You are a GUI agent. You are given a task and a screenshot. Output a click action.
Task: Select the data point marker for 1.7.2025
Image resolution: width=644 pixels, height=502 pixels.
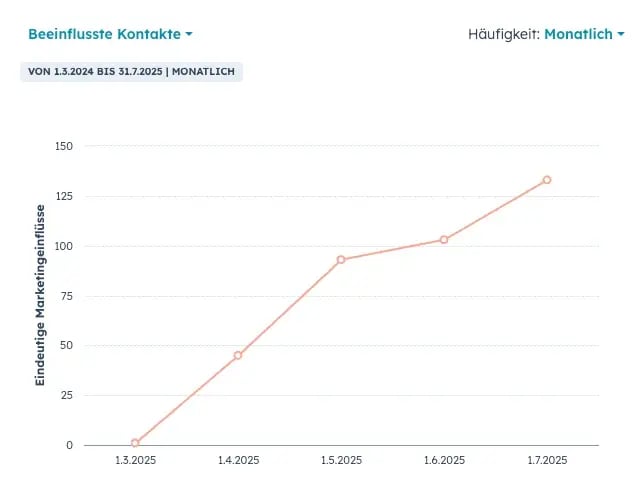[547, 180]
